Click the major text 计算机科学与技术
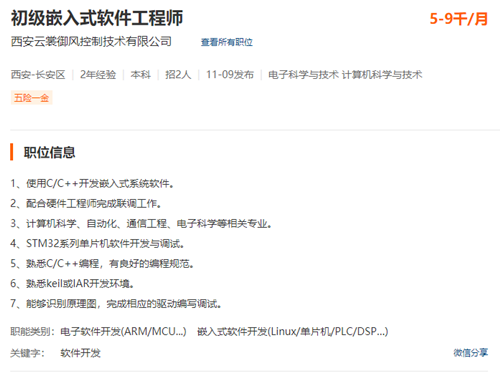Viewport: 500px width, 380px height. coord(382,74)
